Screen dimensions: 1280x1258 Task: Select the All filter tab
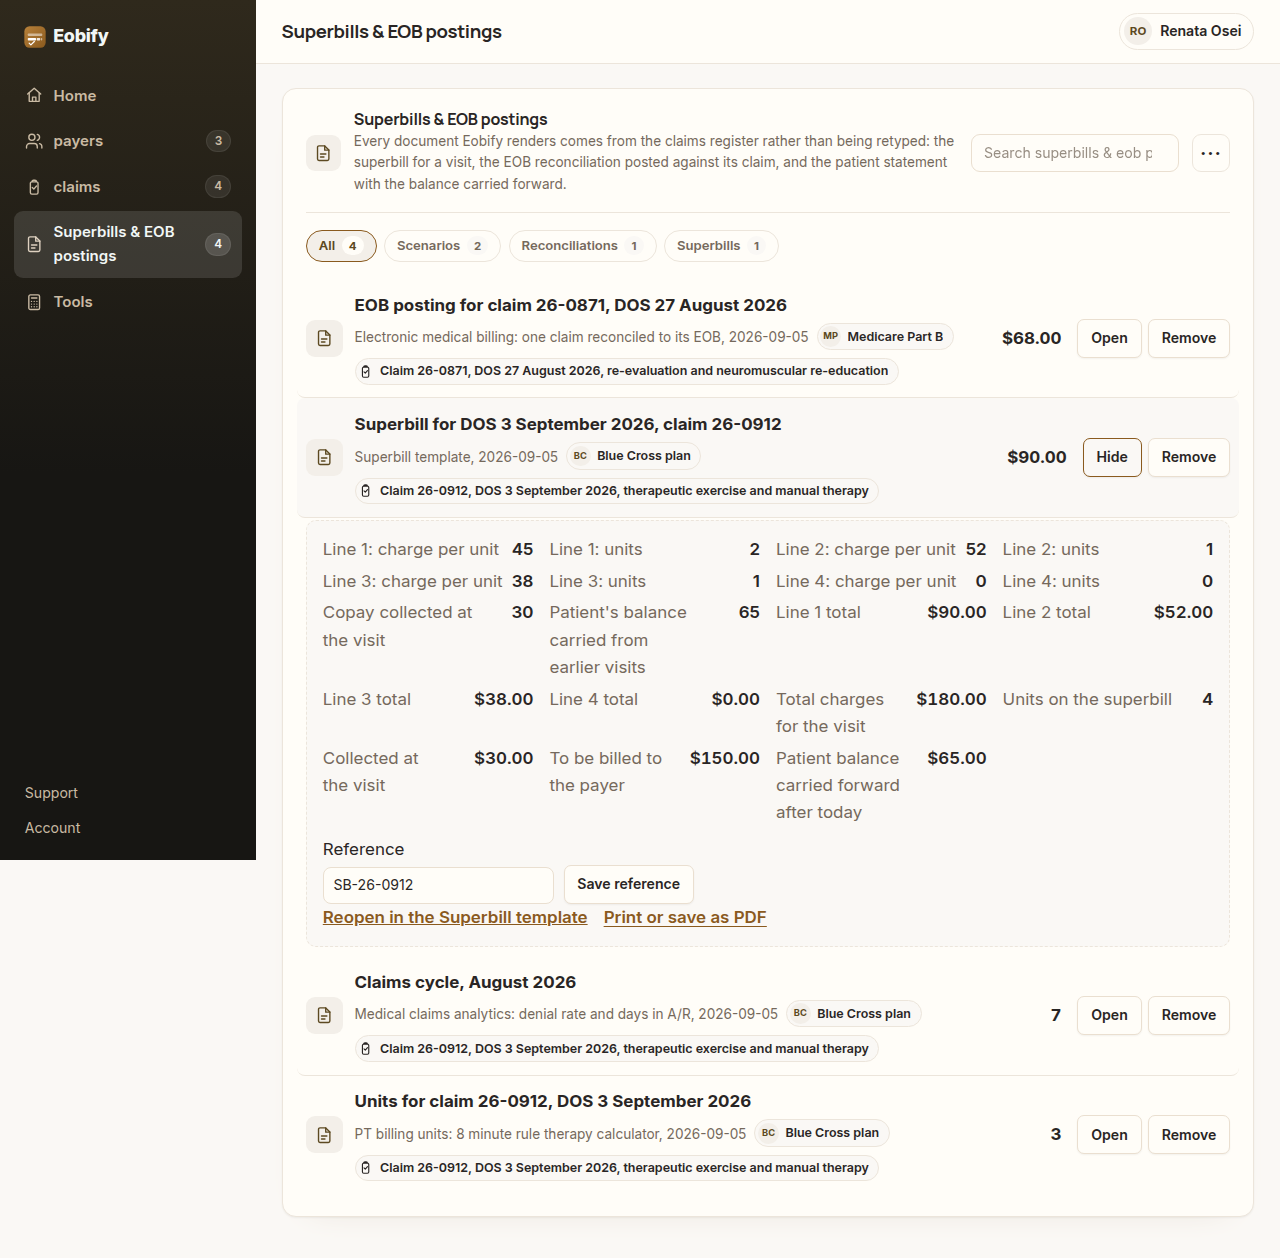(341, 246)
